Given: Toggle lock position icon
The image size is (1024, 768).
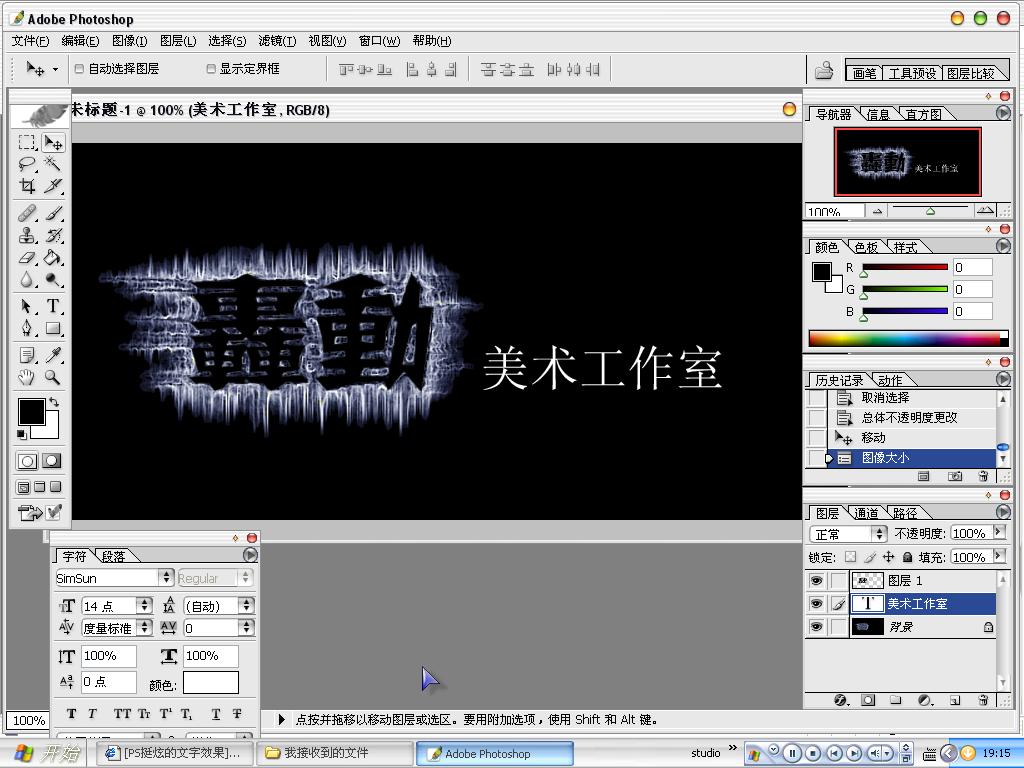Looking at the screenshot, I should 888,557.
